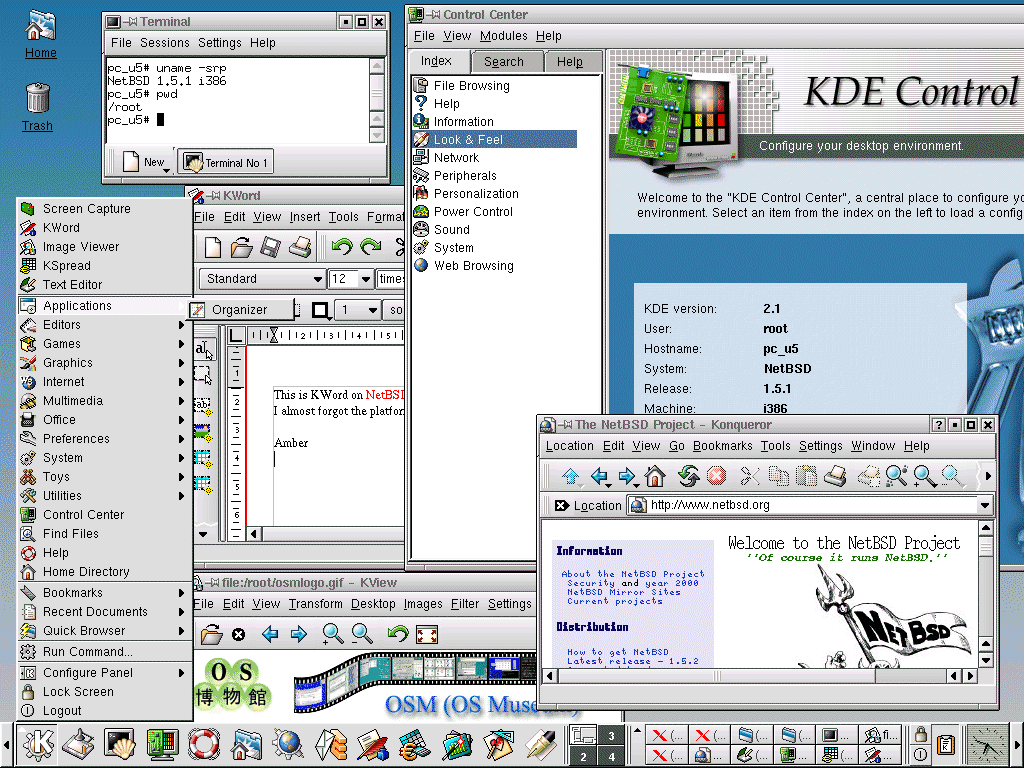Save the KWord document with floppy icon
This screenshot has height=768, width=1024.
click(x=270, y=248)
